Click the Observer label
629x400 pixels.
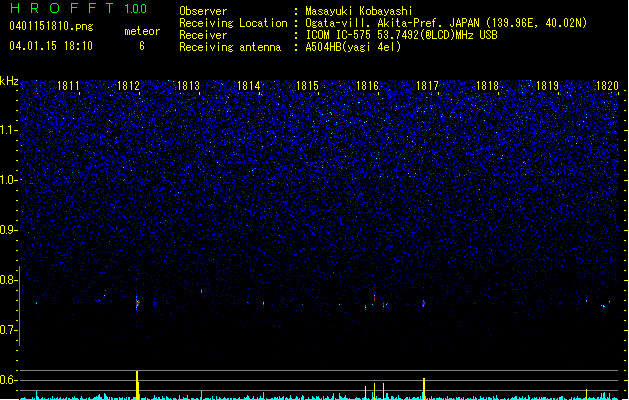(203, 11)
